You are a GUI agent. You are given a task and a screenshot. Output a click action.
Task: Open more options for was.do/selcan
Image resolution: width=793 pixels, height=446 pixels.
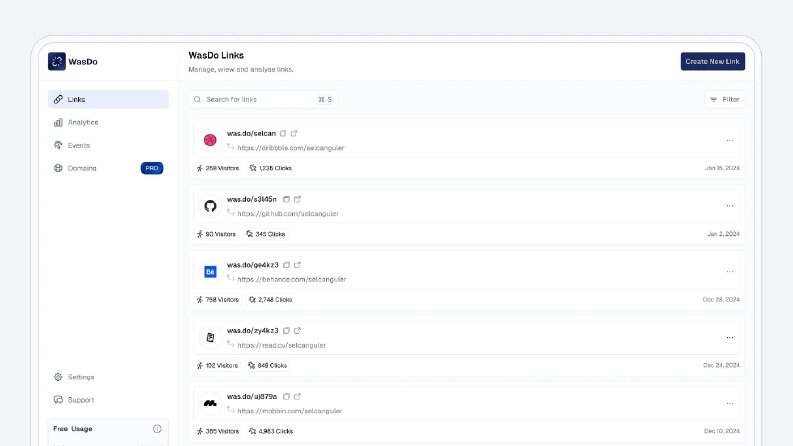tap(730, 140)
